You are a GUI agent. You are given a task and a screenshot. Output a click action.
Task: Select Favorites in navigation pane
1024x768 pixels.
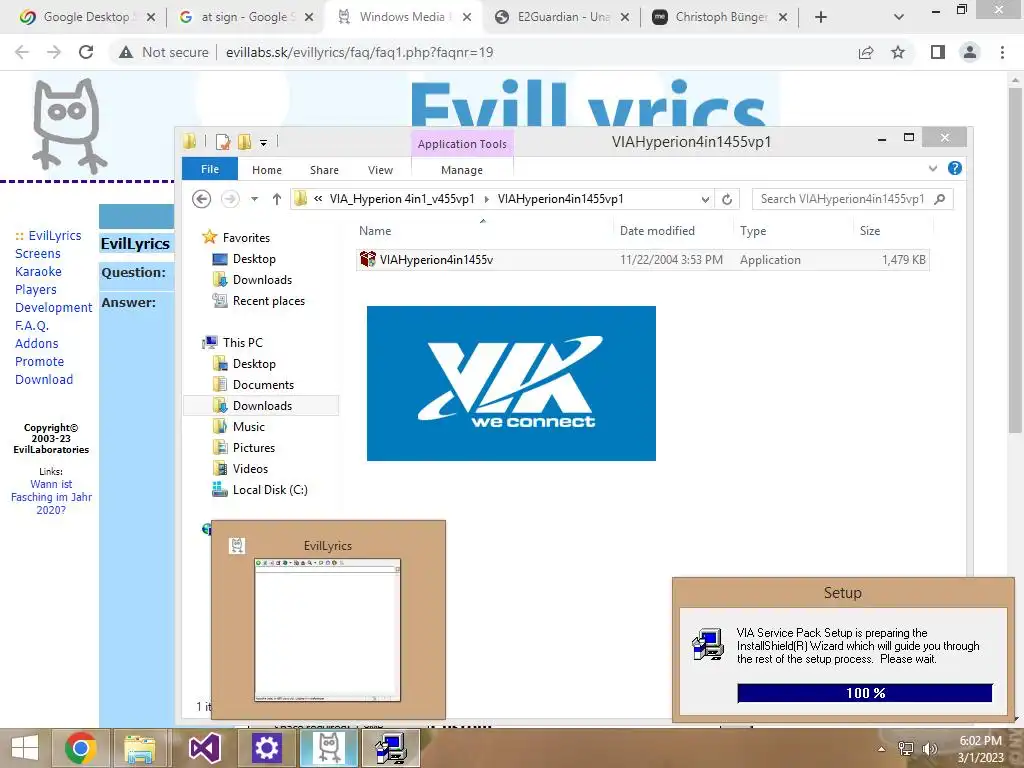[x=246, y=238]
